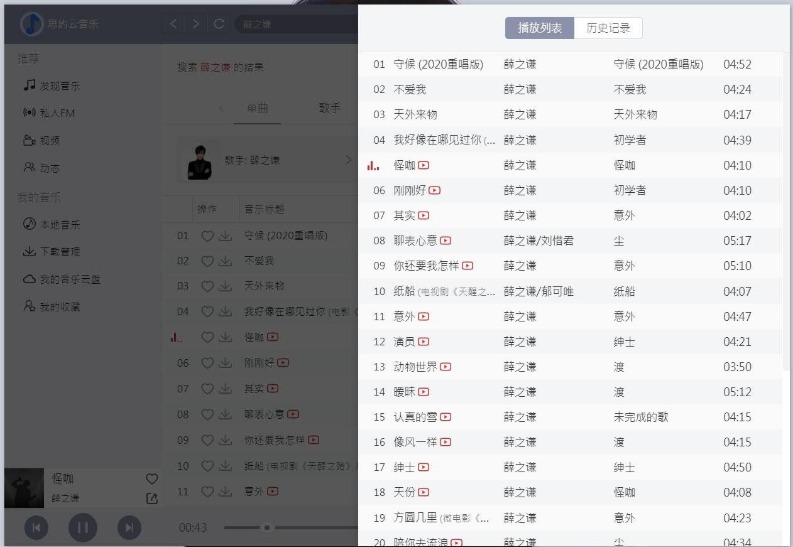Click the left chevron beside 单曲 tab
Screen dimensions: 793x547
(221, 108)
